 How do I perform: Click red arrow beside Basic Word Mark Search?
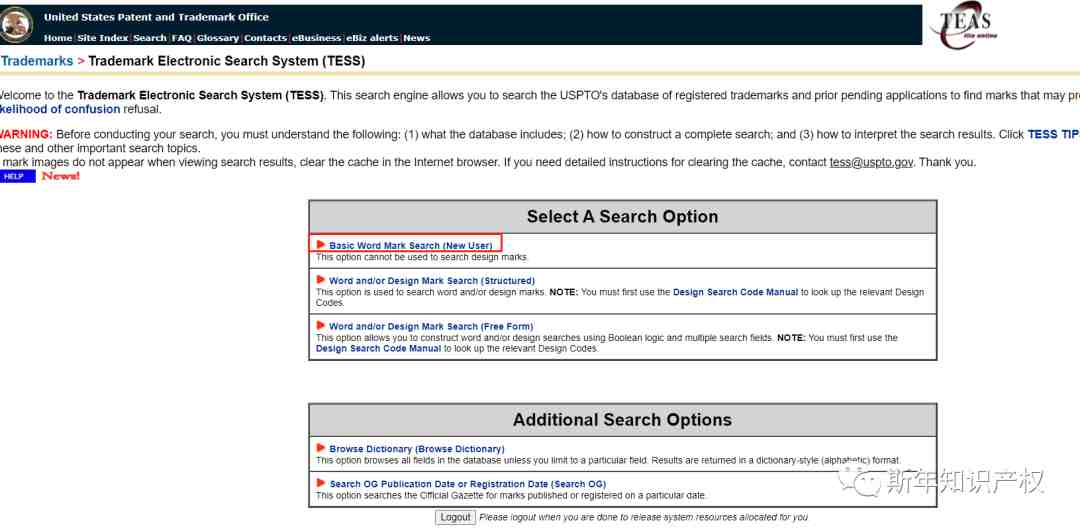[x=321, y=245]
